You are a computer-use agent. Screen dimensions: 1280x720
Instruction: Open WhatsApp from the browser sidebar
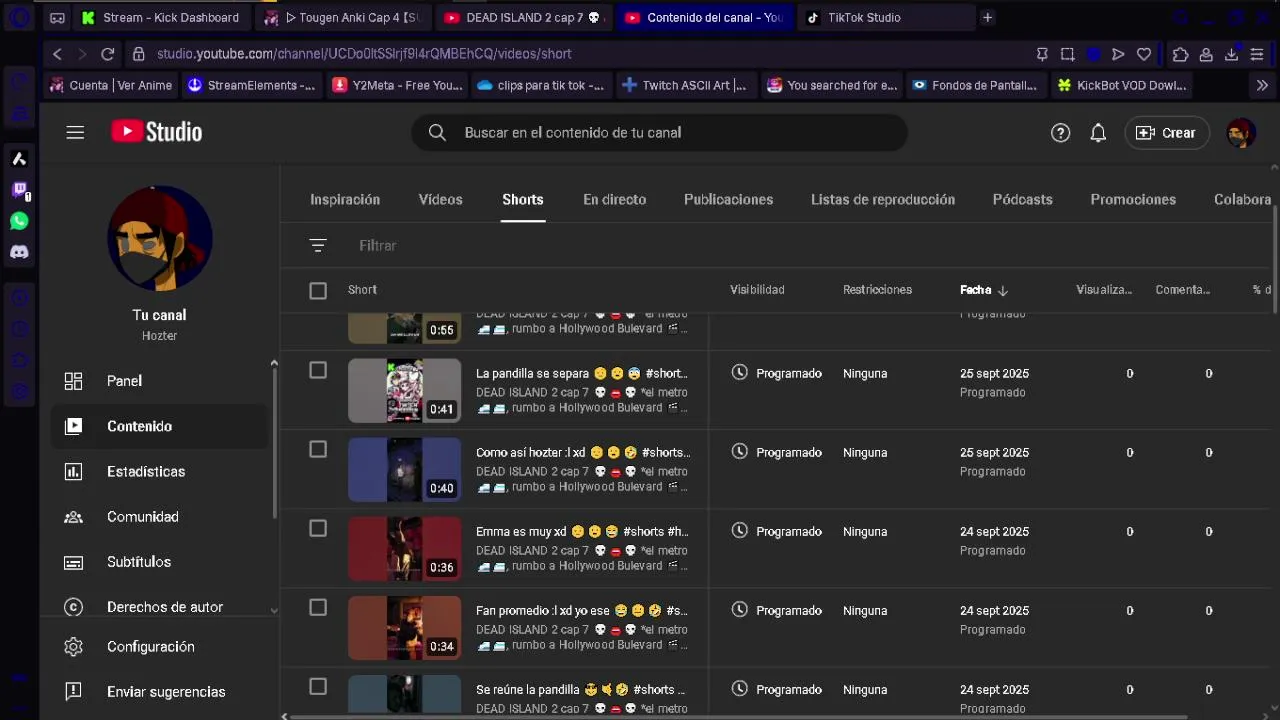point(19,221)
